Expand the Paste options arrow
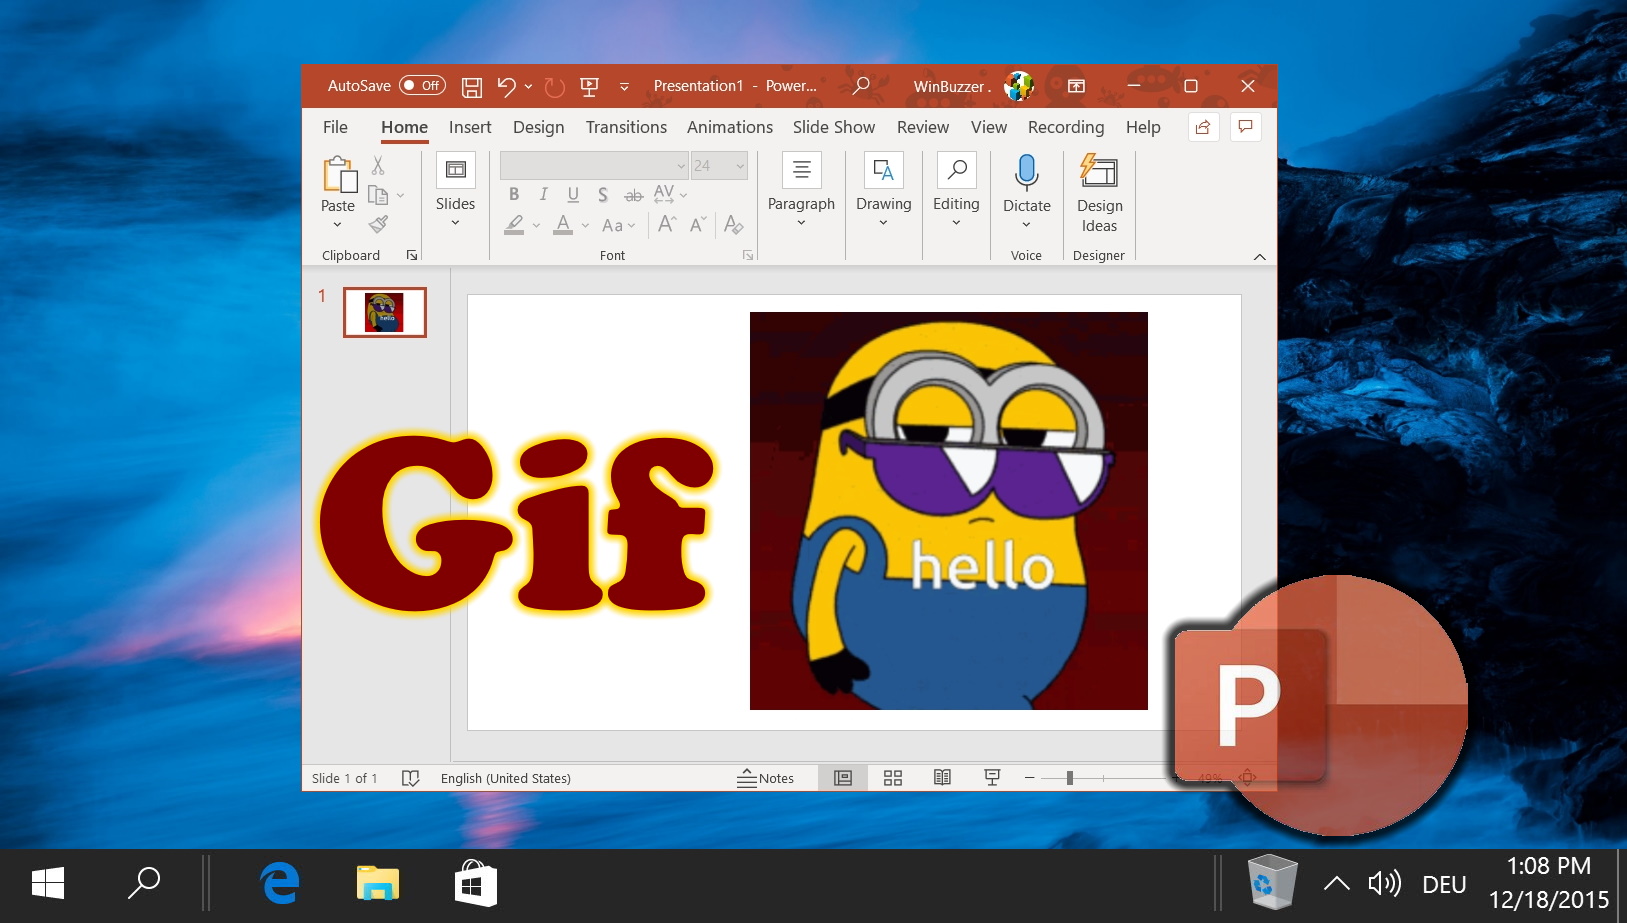This screenshot has width=1627, height=923. tap(337, 225)
